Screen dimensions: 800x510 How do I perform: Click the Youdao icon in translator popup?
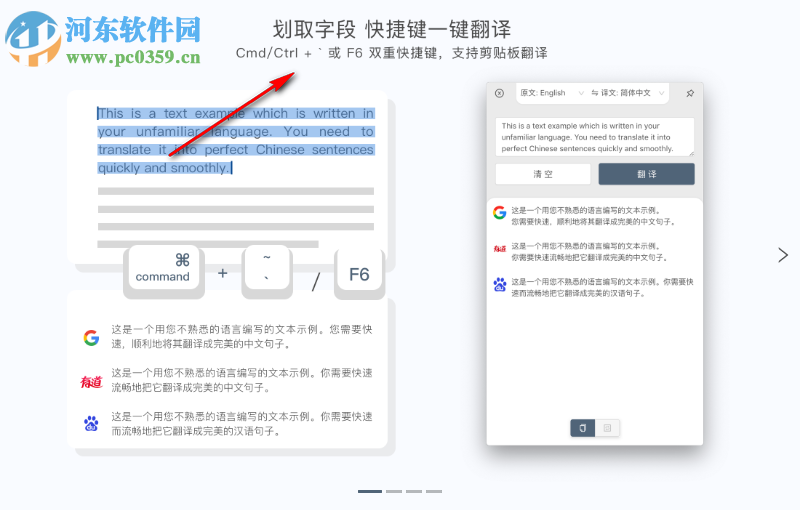coord(499,248)
